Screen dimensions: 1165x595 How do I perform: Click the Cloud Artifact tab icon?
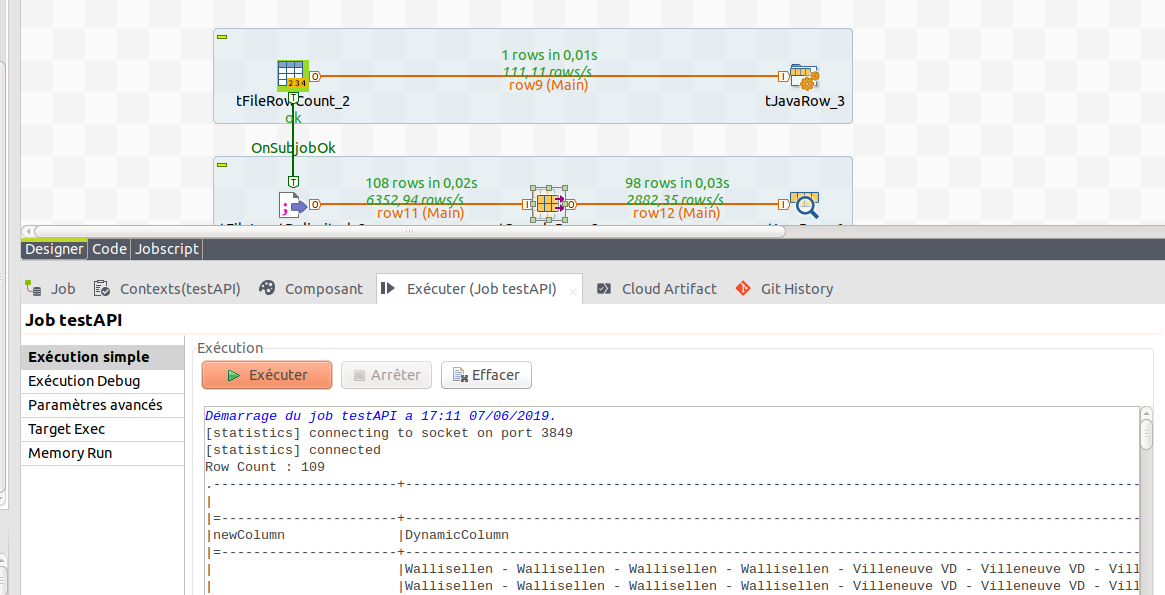pos(603,288)
